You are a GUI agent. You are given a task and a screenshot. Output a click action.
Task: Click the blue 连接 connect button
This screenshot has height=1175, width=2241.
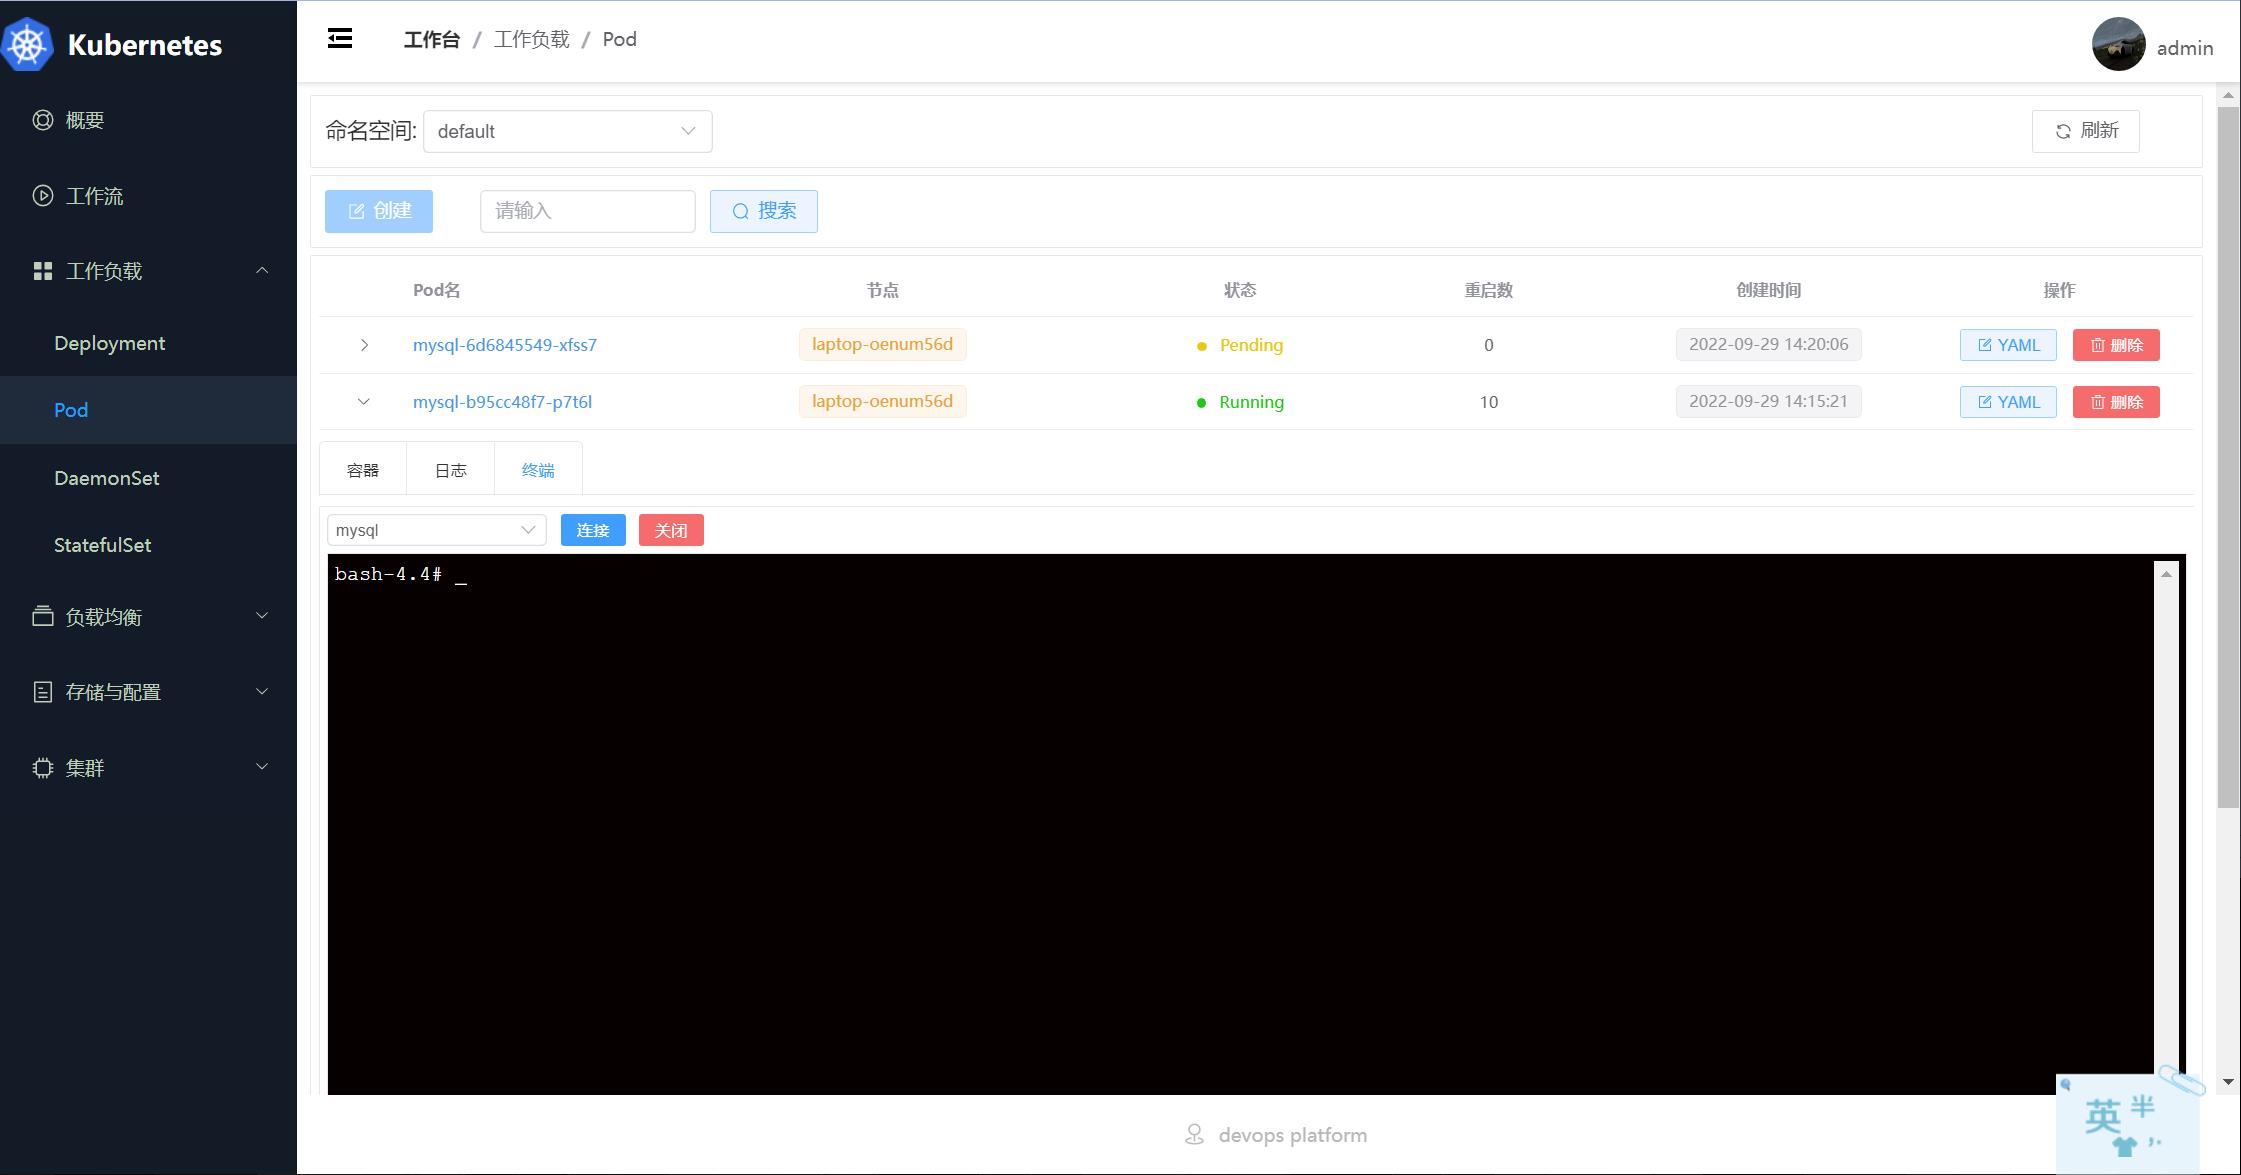[x=593, y=530]
